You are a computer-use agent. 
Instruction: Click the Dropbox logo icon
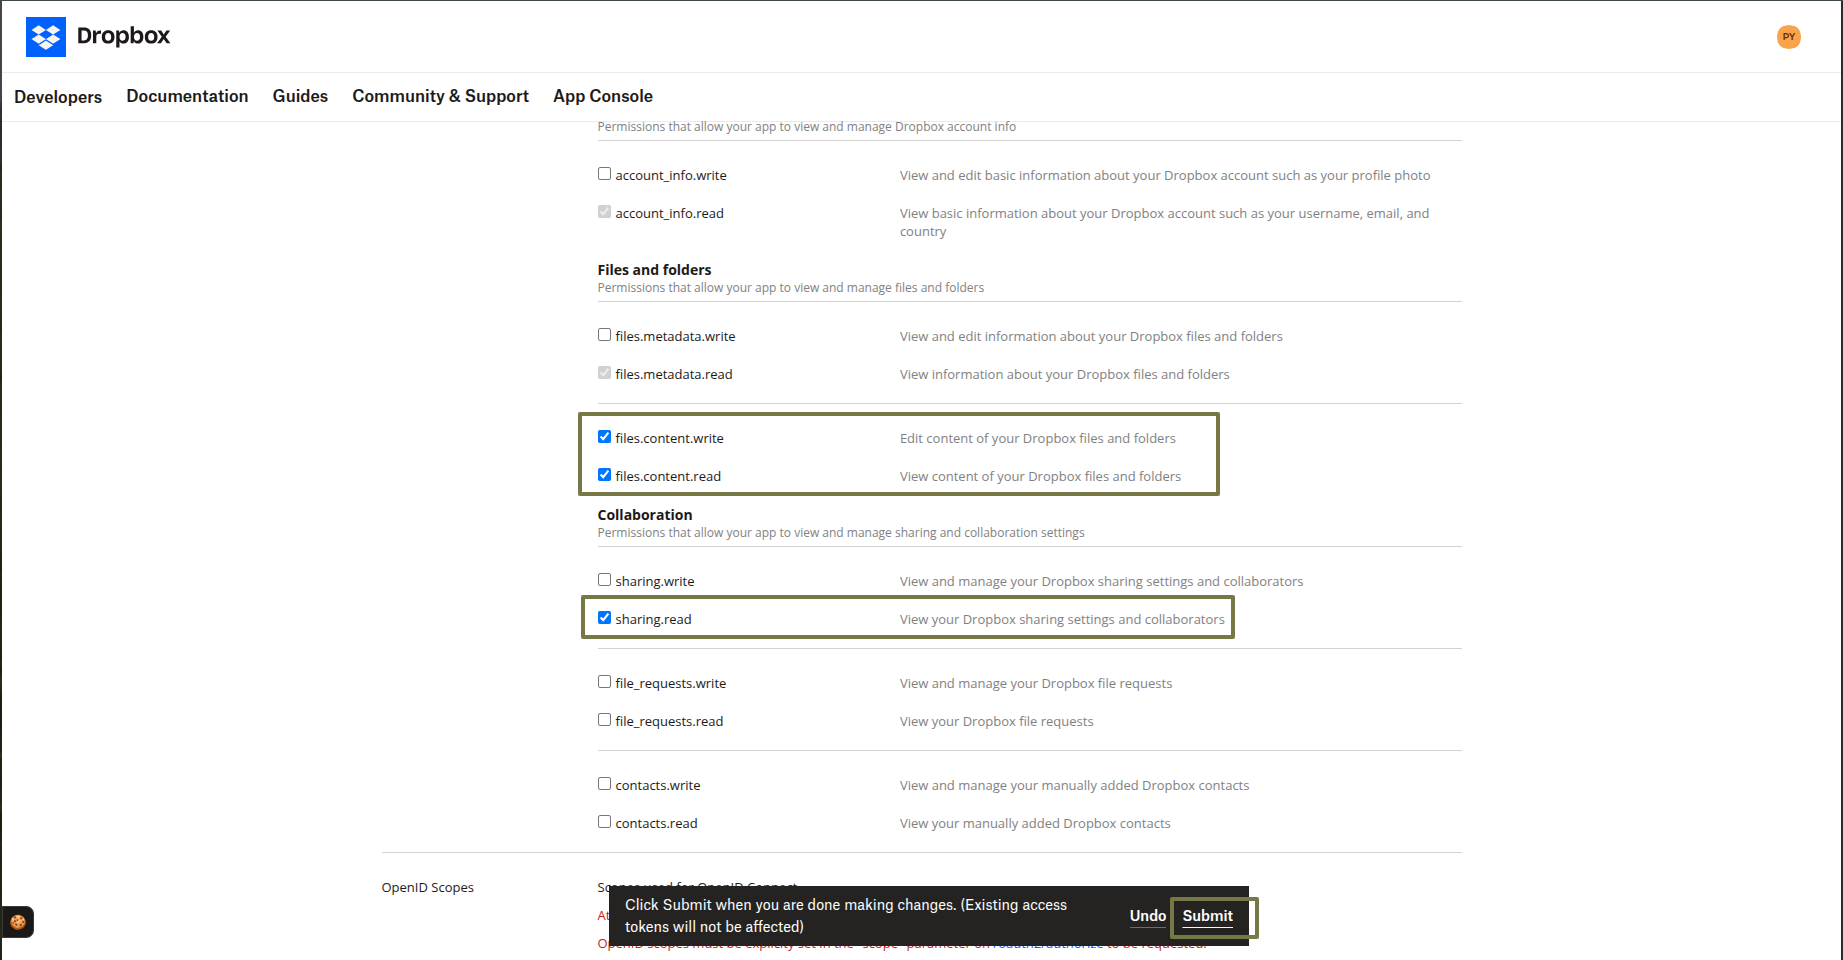tap(46, 37)
